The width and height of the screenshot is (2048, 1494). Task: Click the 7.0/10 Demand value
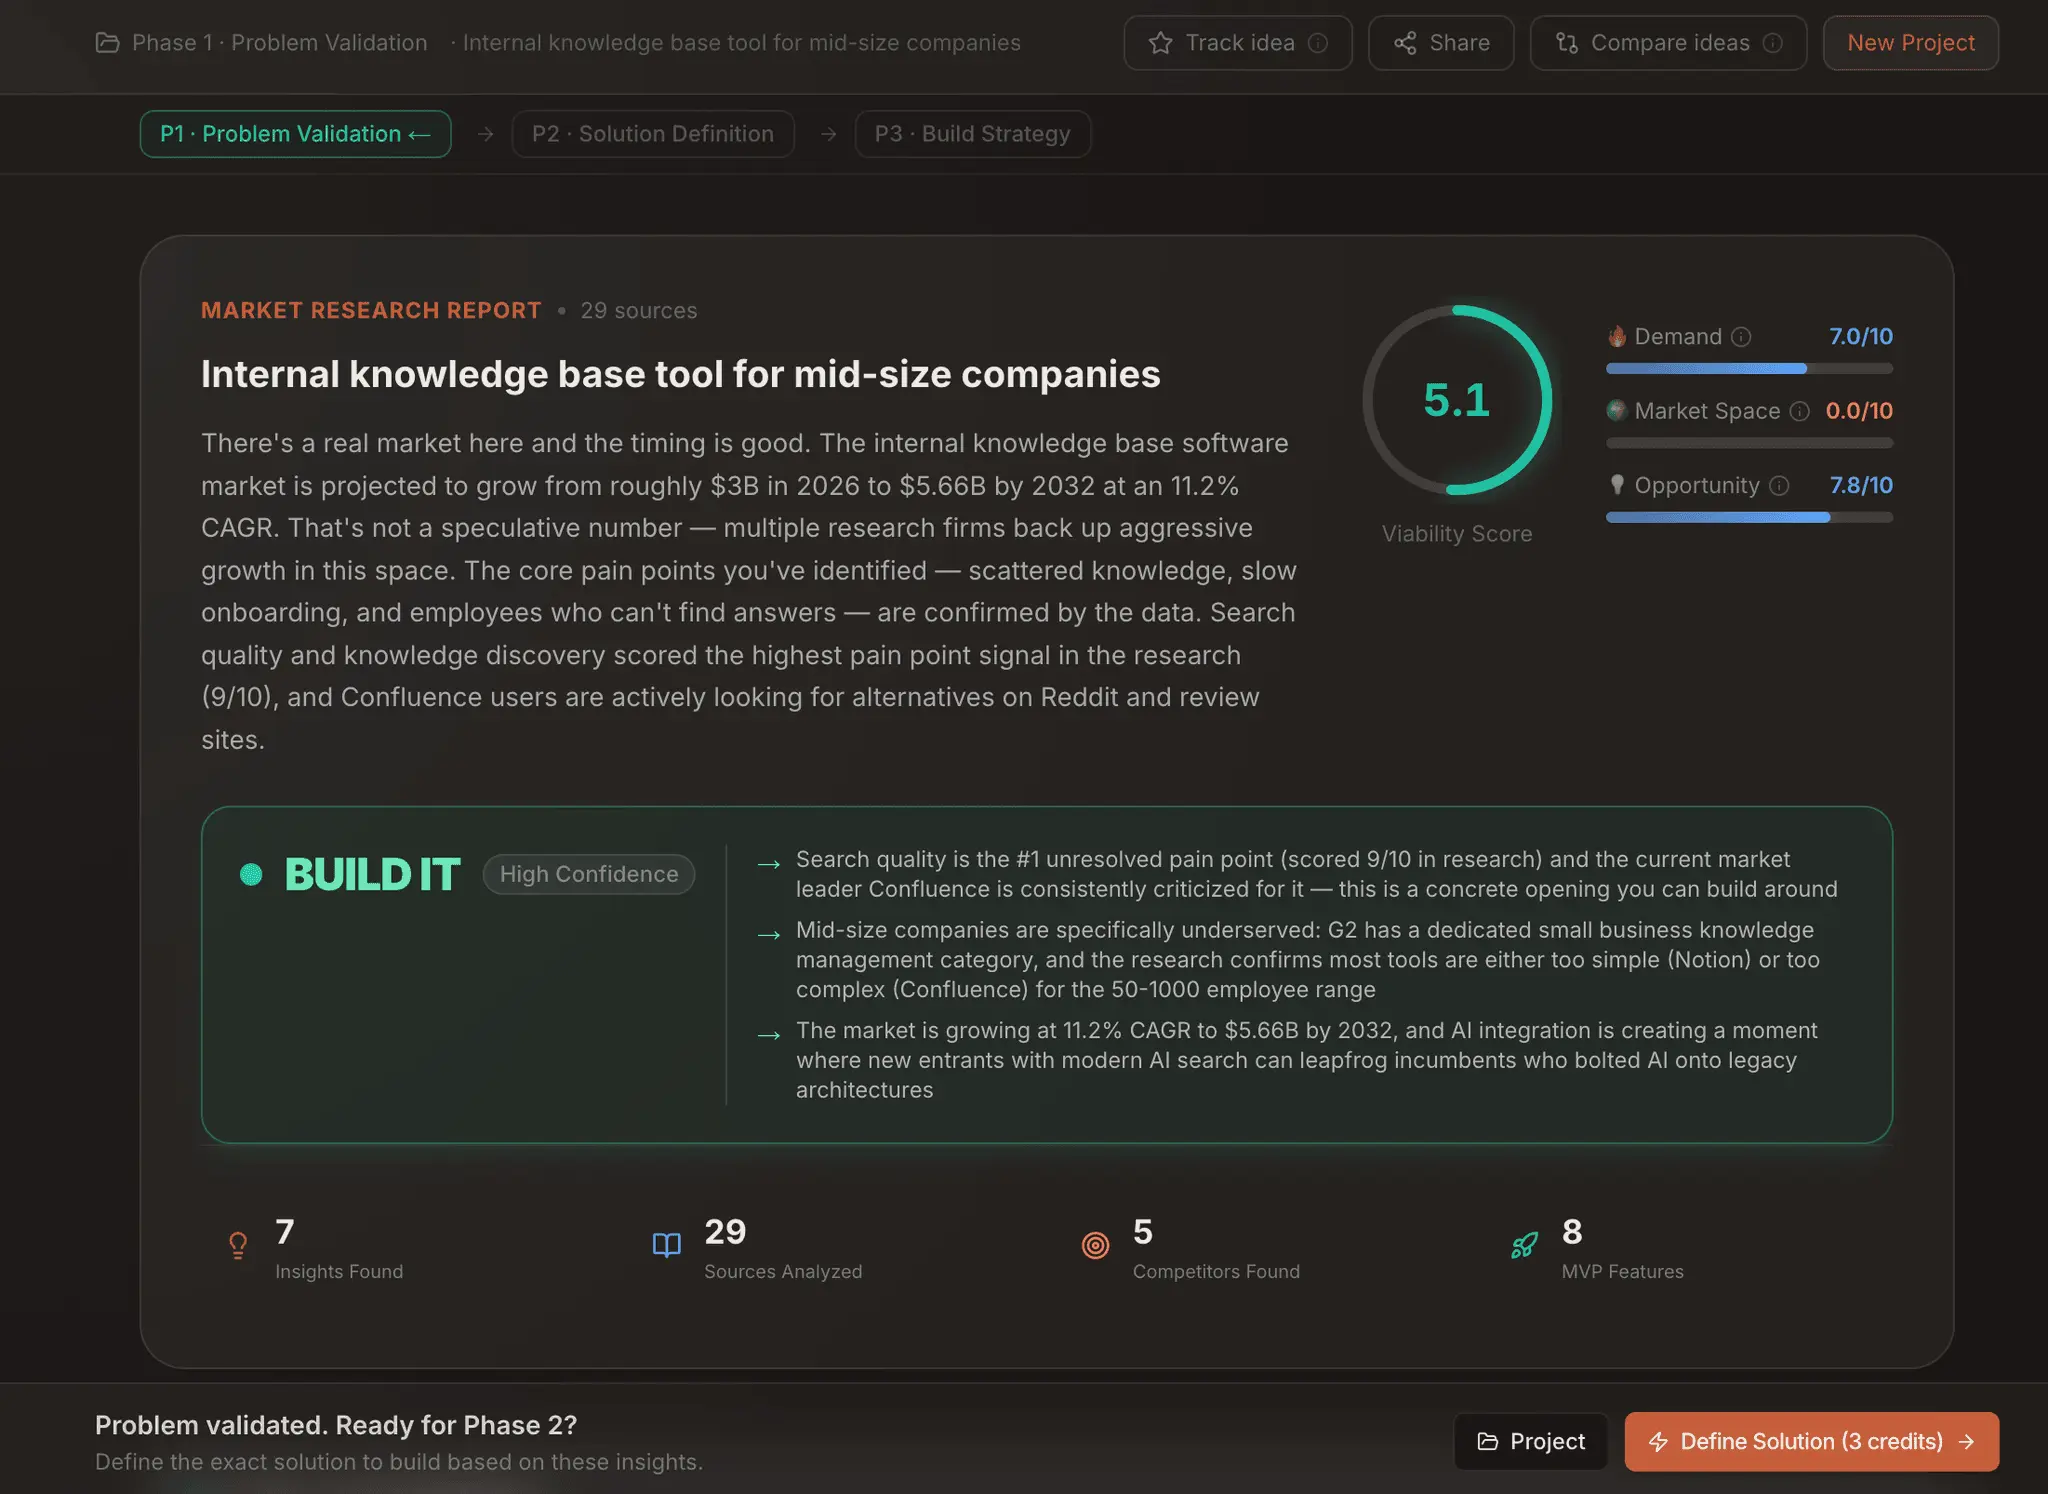(1860, 336)
